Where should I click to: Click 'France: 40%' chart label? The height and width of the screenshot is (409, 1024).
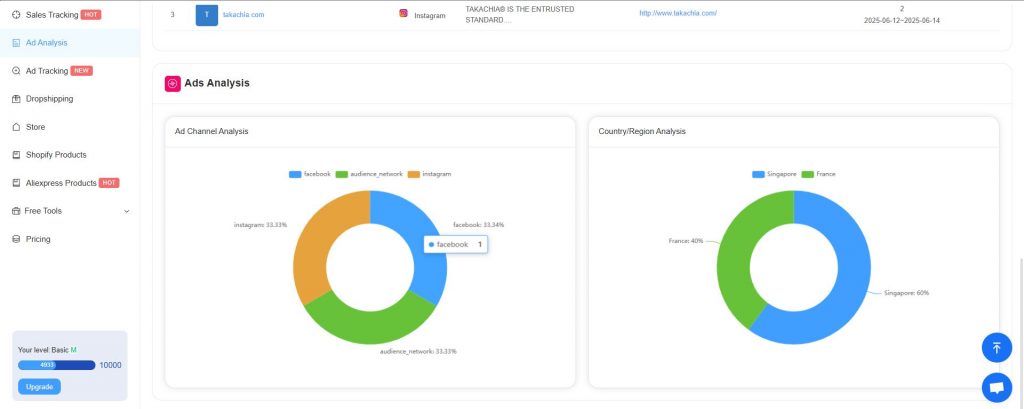686,241
